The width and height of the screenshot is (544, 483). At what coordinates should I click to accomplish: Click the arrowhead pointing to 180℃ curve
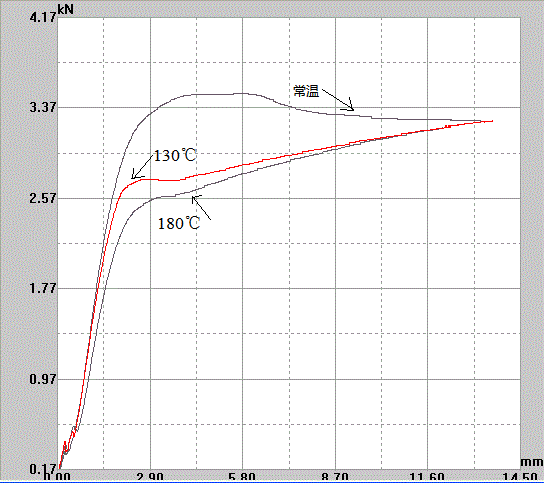(x=196, y=200)
